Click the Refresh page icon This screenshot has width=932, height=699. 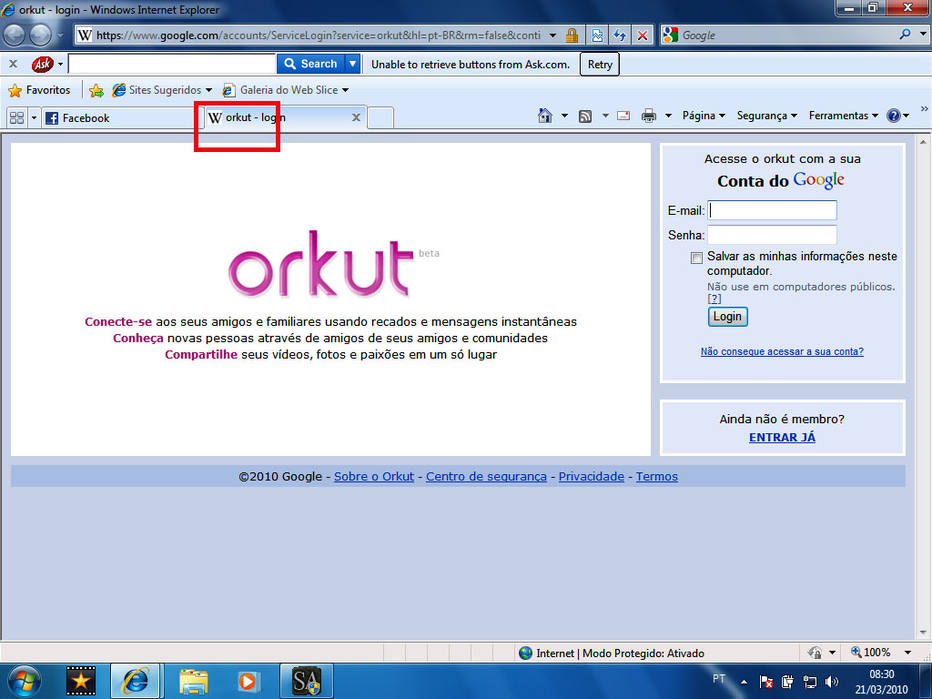point(619,35)
